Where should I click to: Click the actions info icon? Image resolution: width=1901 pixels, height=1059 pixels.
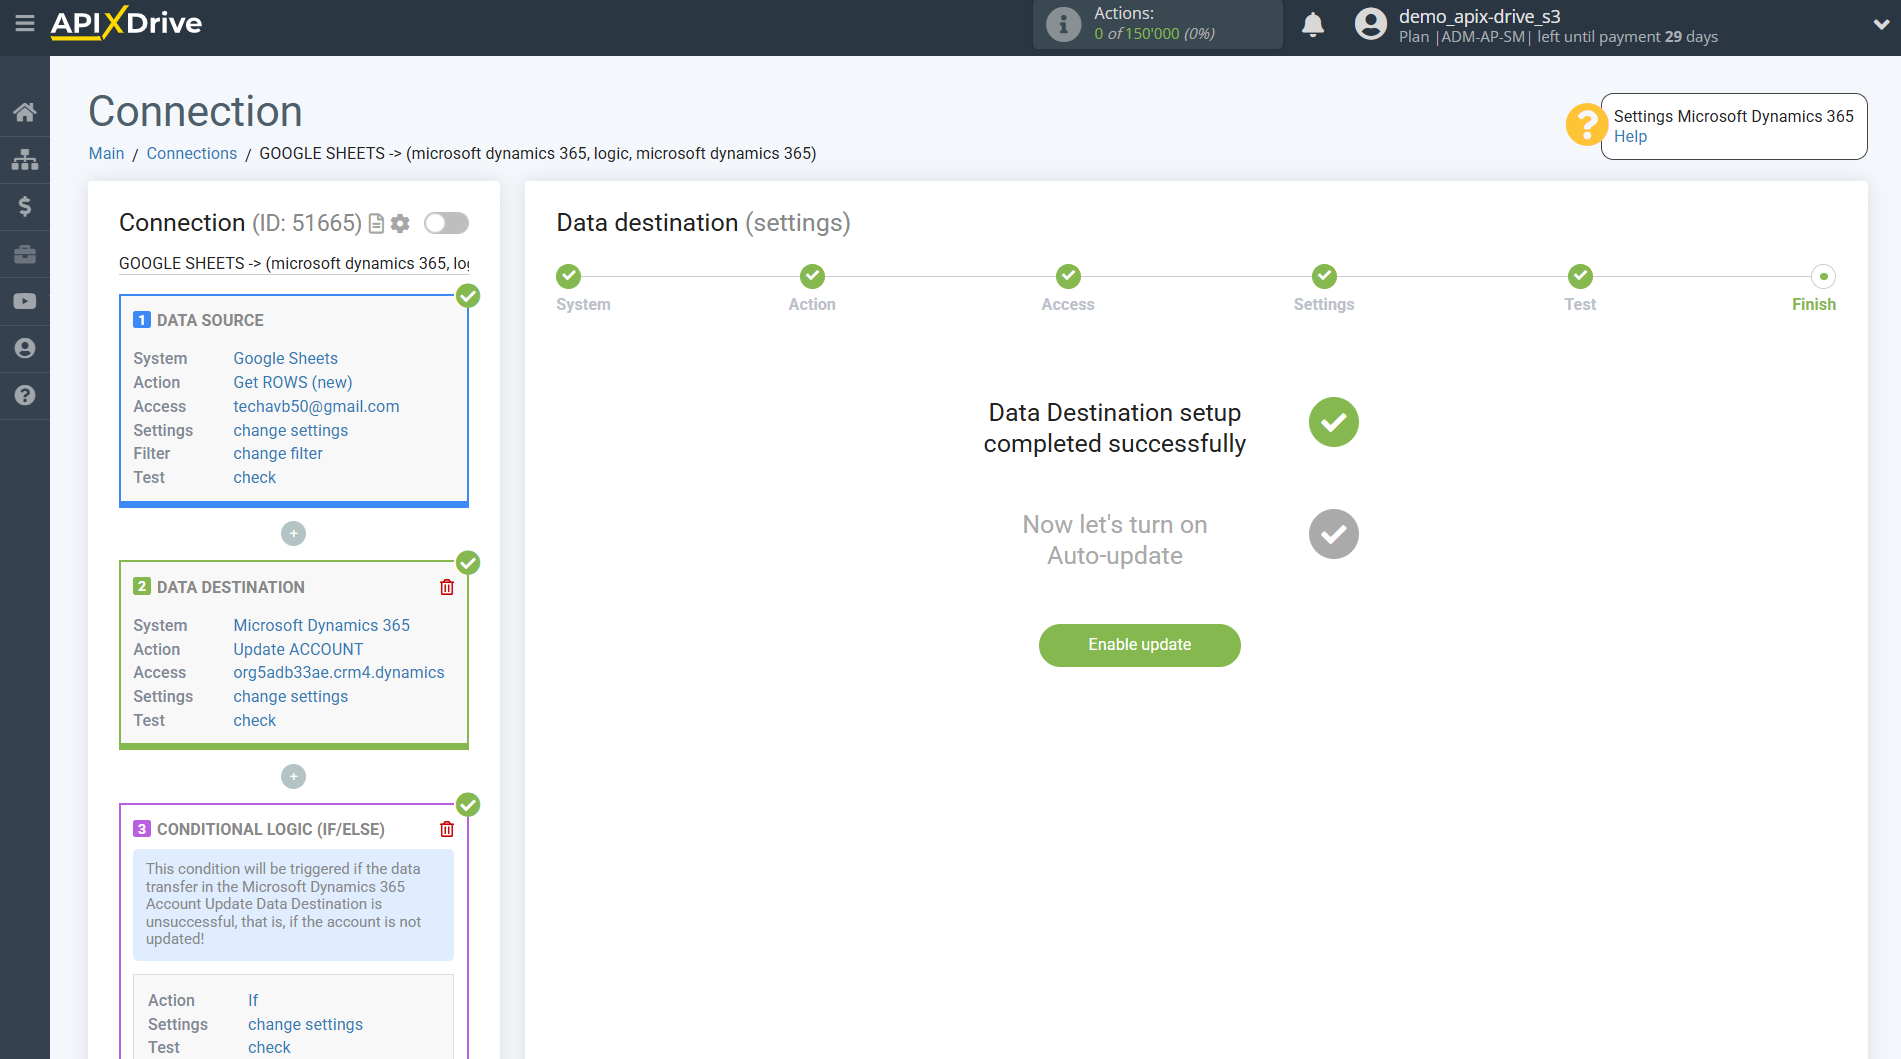[x=1064, y=24]
